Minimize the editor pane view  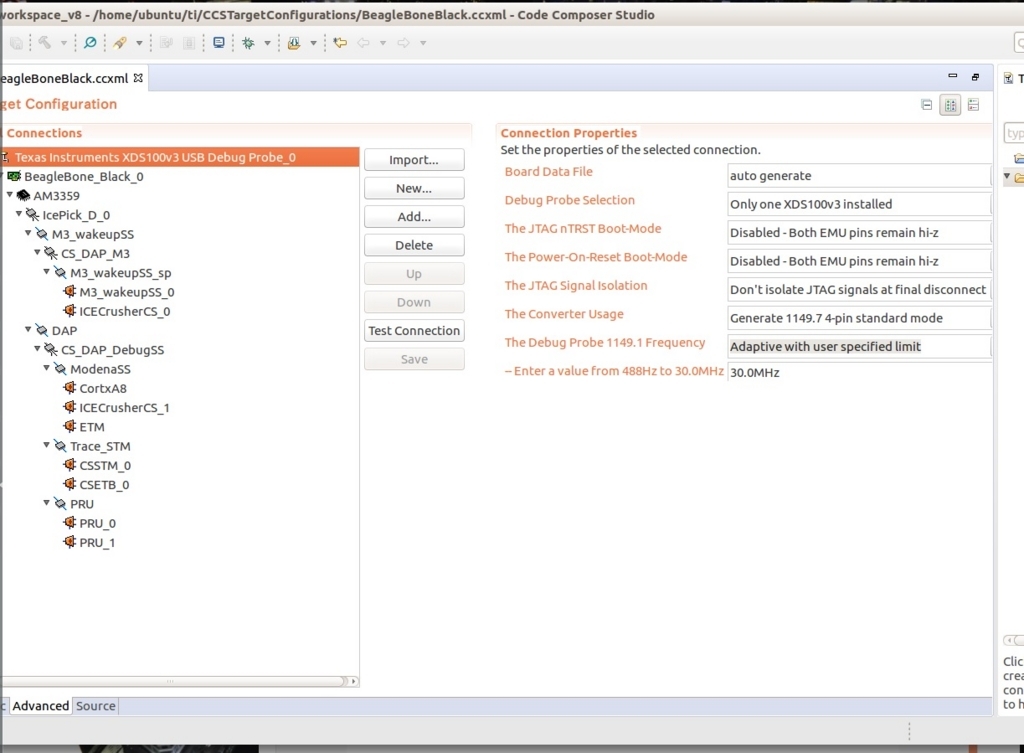pyautogui.click(x=953, y=76)
